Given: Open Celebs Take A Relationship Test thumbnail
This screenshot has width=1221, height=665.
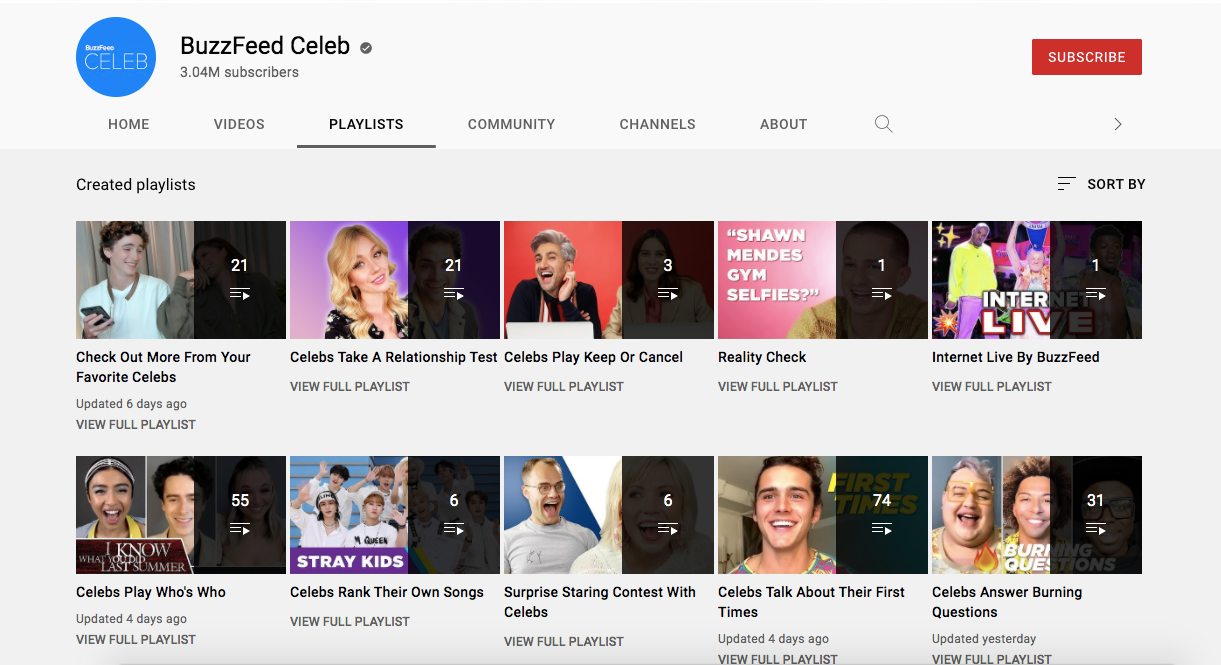Looking at the screenshot, I should pos(395,280).
